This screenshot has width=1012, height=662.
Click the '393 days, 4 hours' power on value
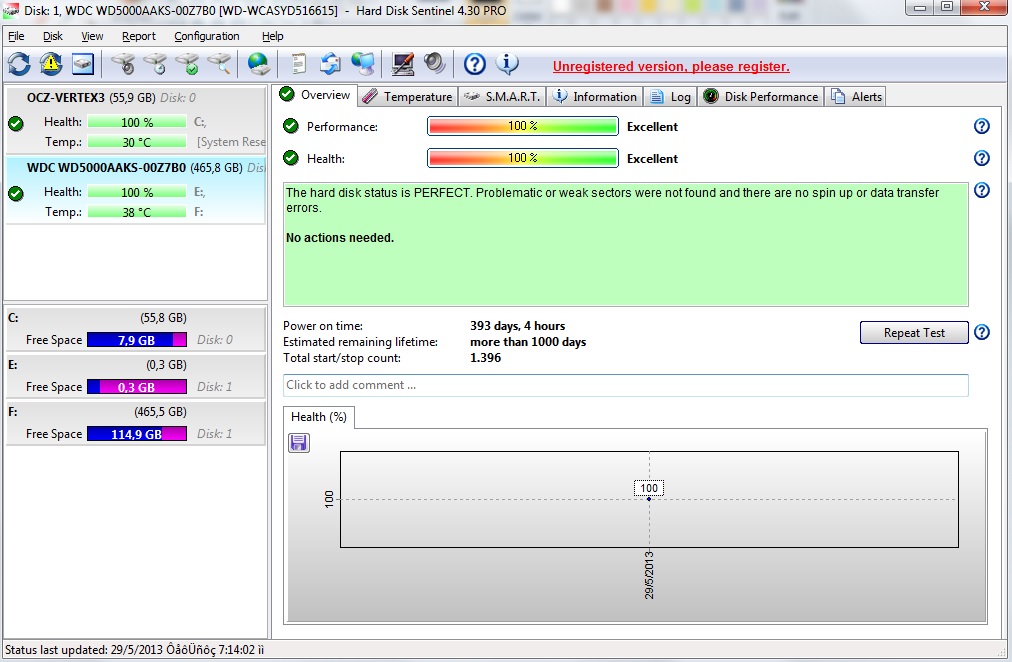coord(518,326)
